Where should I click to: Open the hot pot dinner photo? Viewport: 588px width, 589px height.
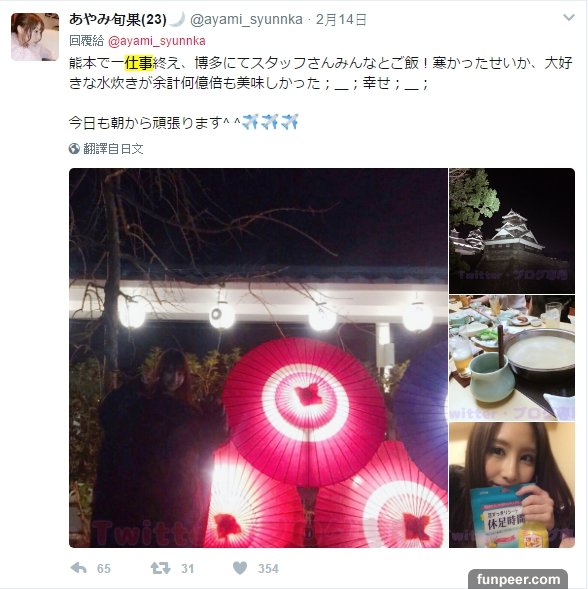point(512,358)
